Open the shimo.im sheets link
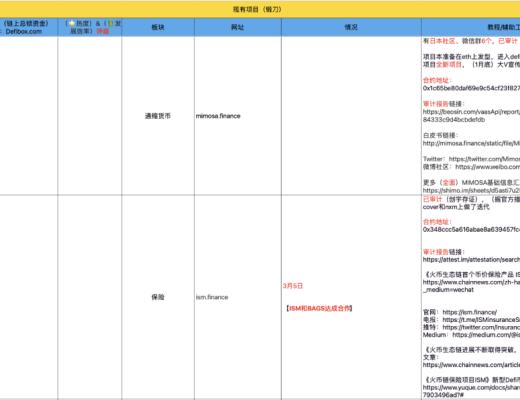Viewport: 520px width, 400px height. [x=471, y=190]
